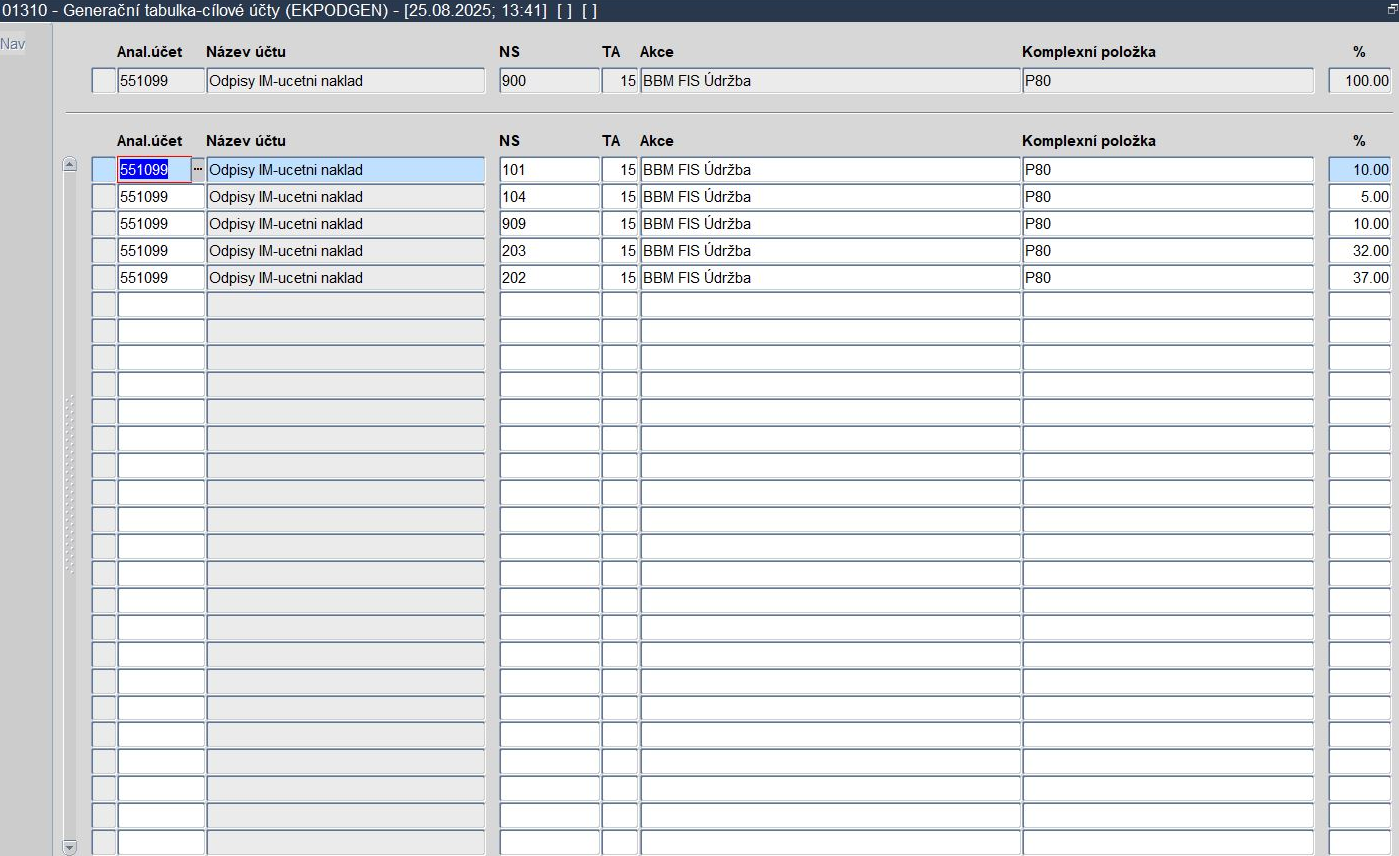Select the row marker for the NS 104 row

click(x=104, y=197)
